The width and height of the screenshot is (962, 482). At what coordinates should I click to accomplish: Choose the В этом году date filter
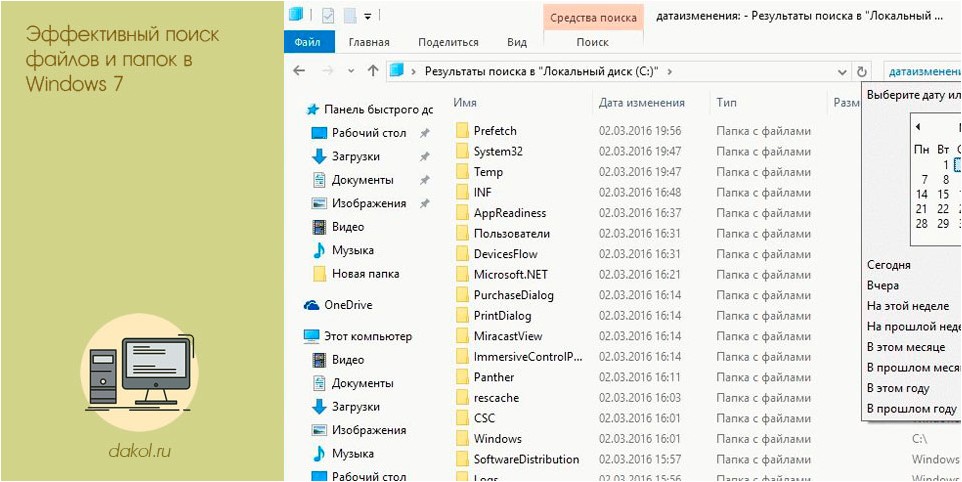(898, 388)
